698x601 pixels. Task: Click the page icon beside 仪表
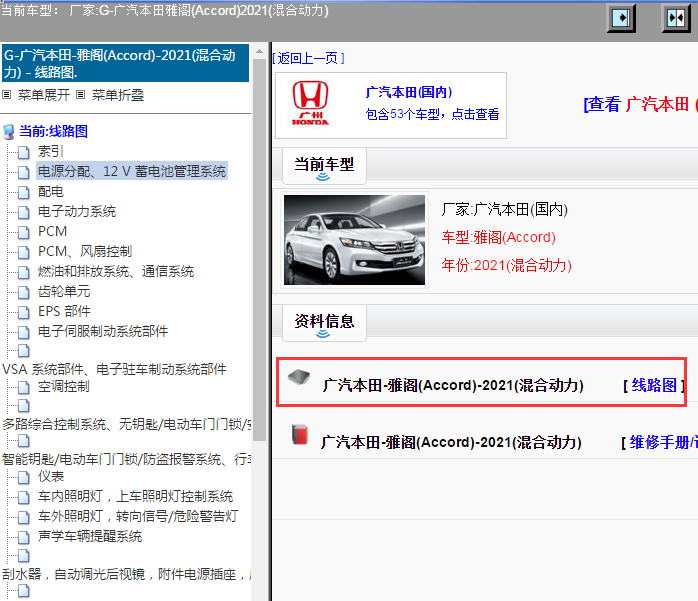pos(24,477)
